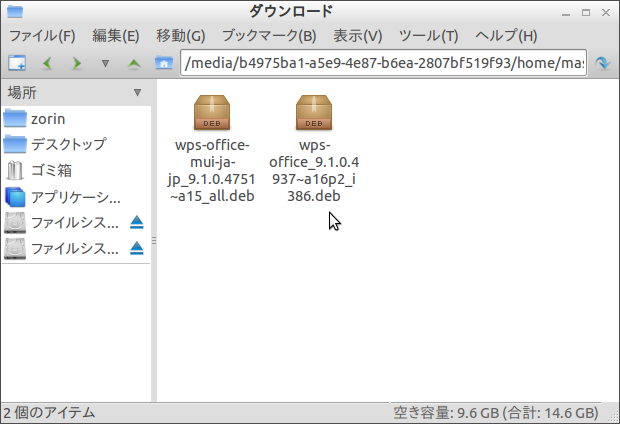Click the wps-office-mui-ja-jp_9.1.0.4751~a15_all.deb file name
The height and width of the screenshot is (424, 620).
point(212,170)
